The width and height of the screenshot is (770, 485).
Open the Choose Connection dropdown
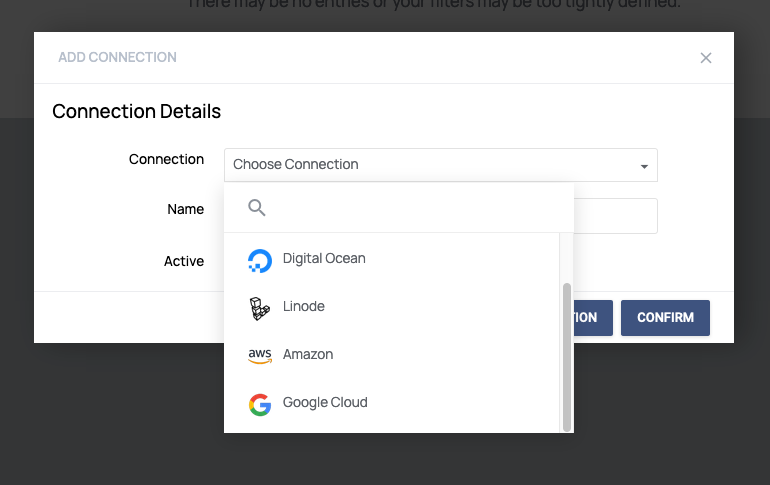coord(440,165)
